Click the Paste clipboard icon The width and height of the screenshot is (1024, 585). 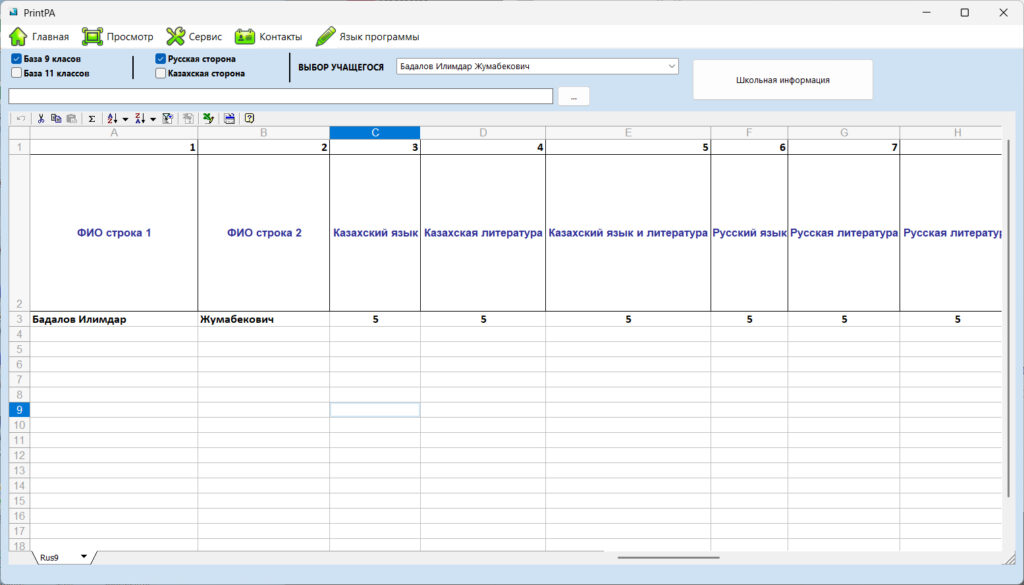pyautogui.click(x=72, y=118)
